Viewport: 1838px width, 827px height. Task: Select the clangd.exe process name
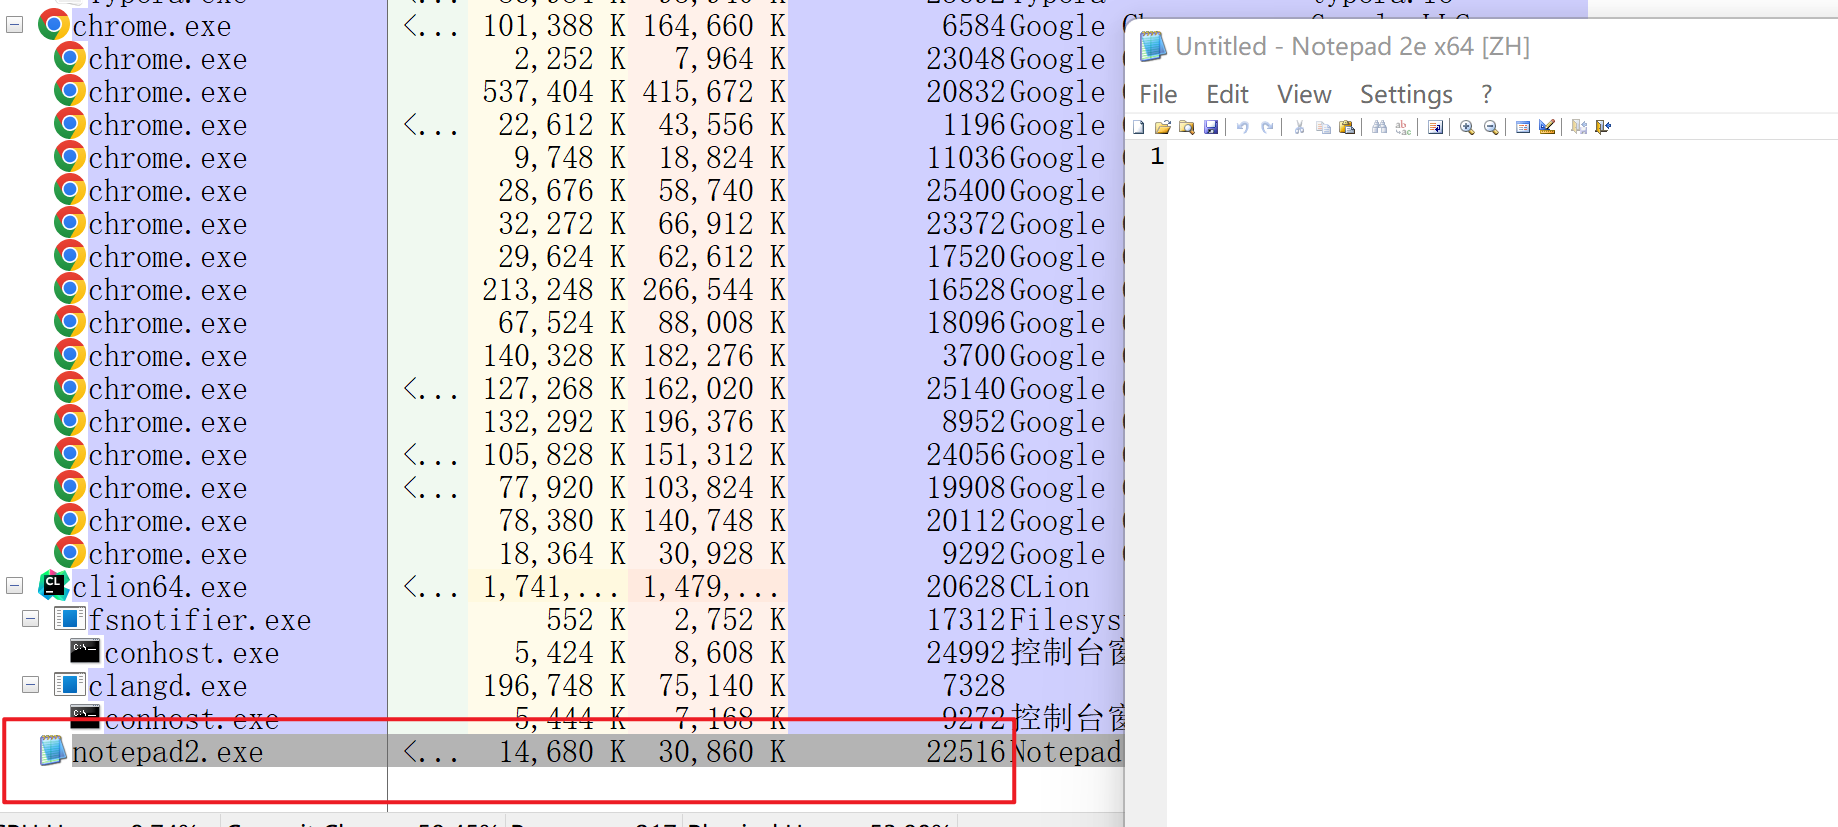(168, 686)
